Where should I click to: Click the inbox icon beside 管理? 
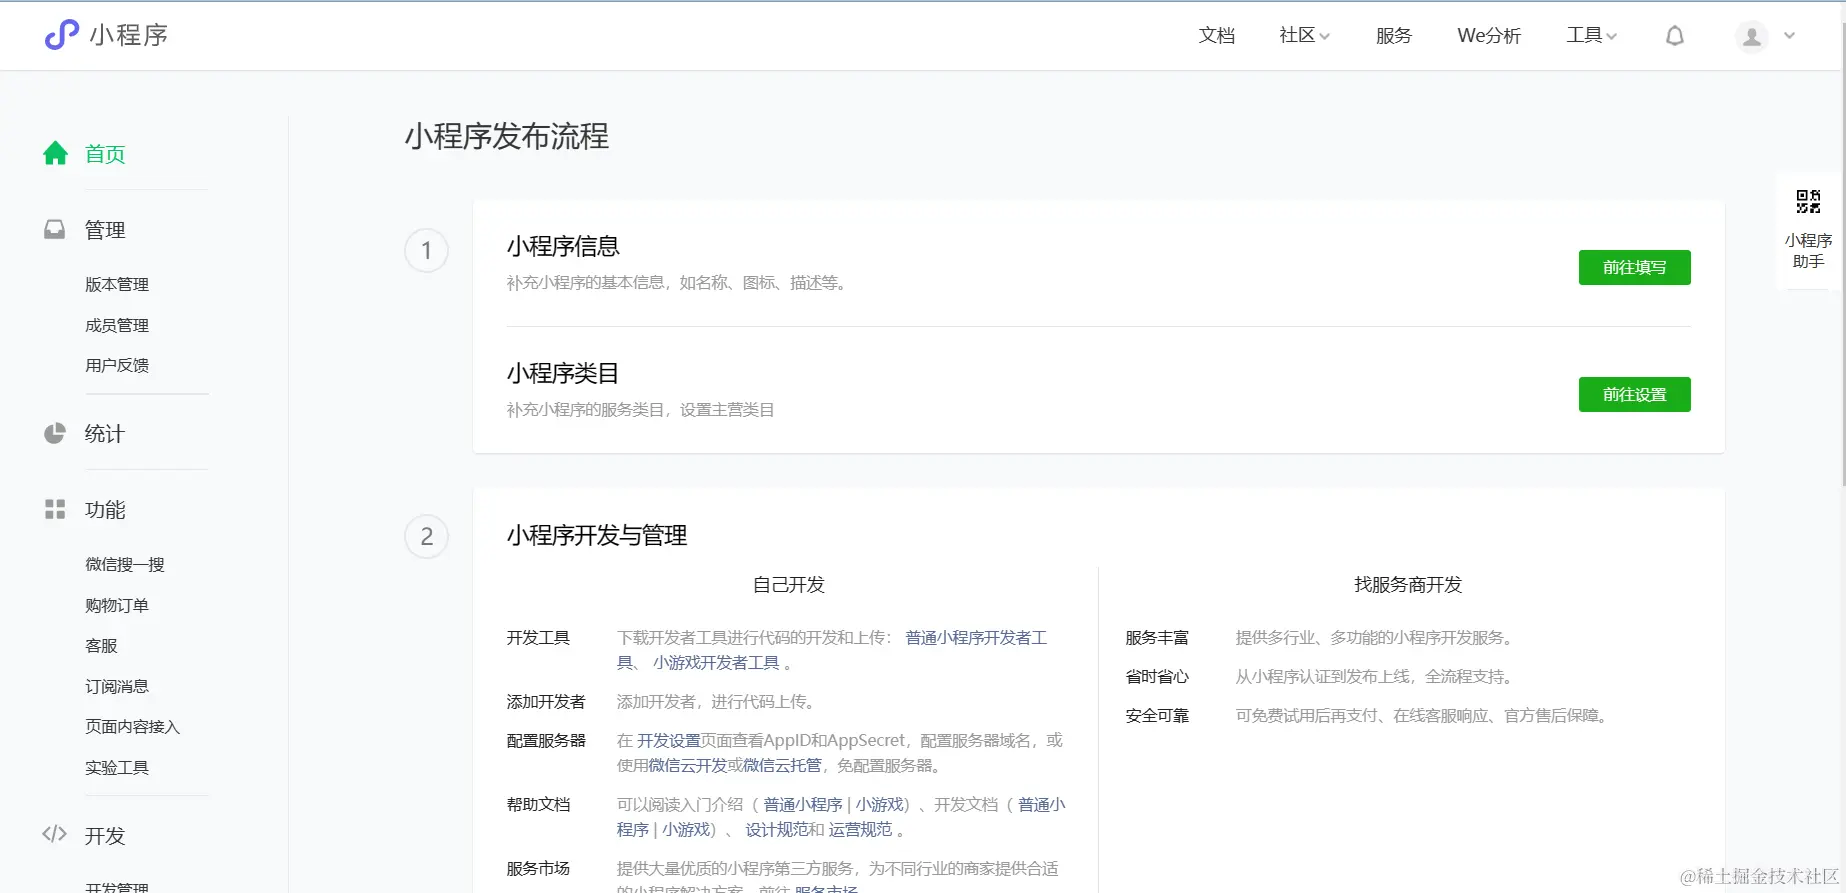tap(55, 230)
